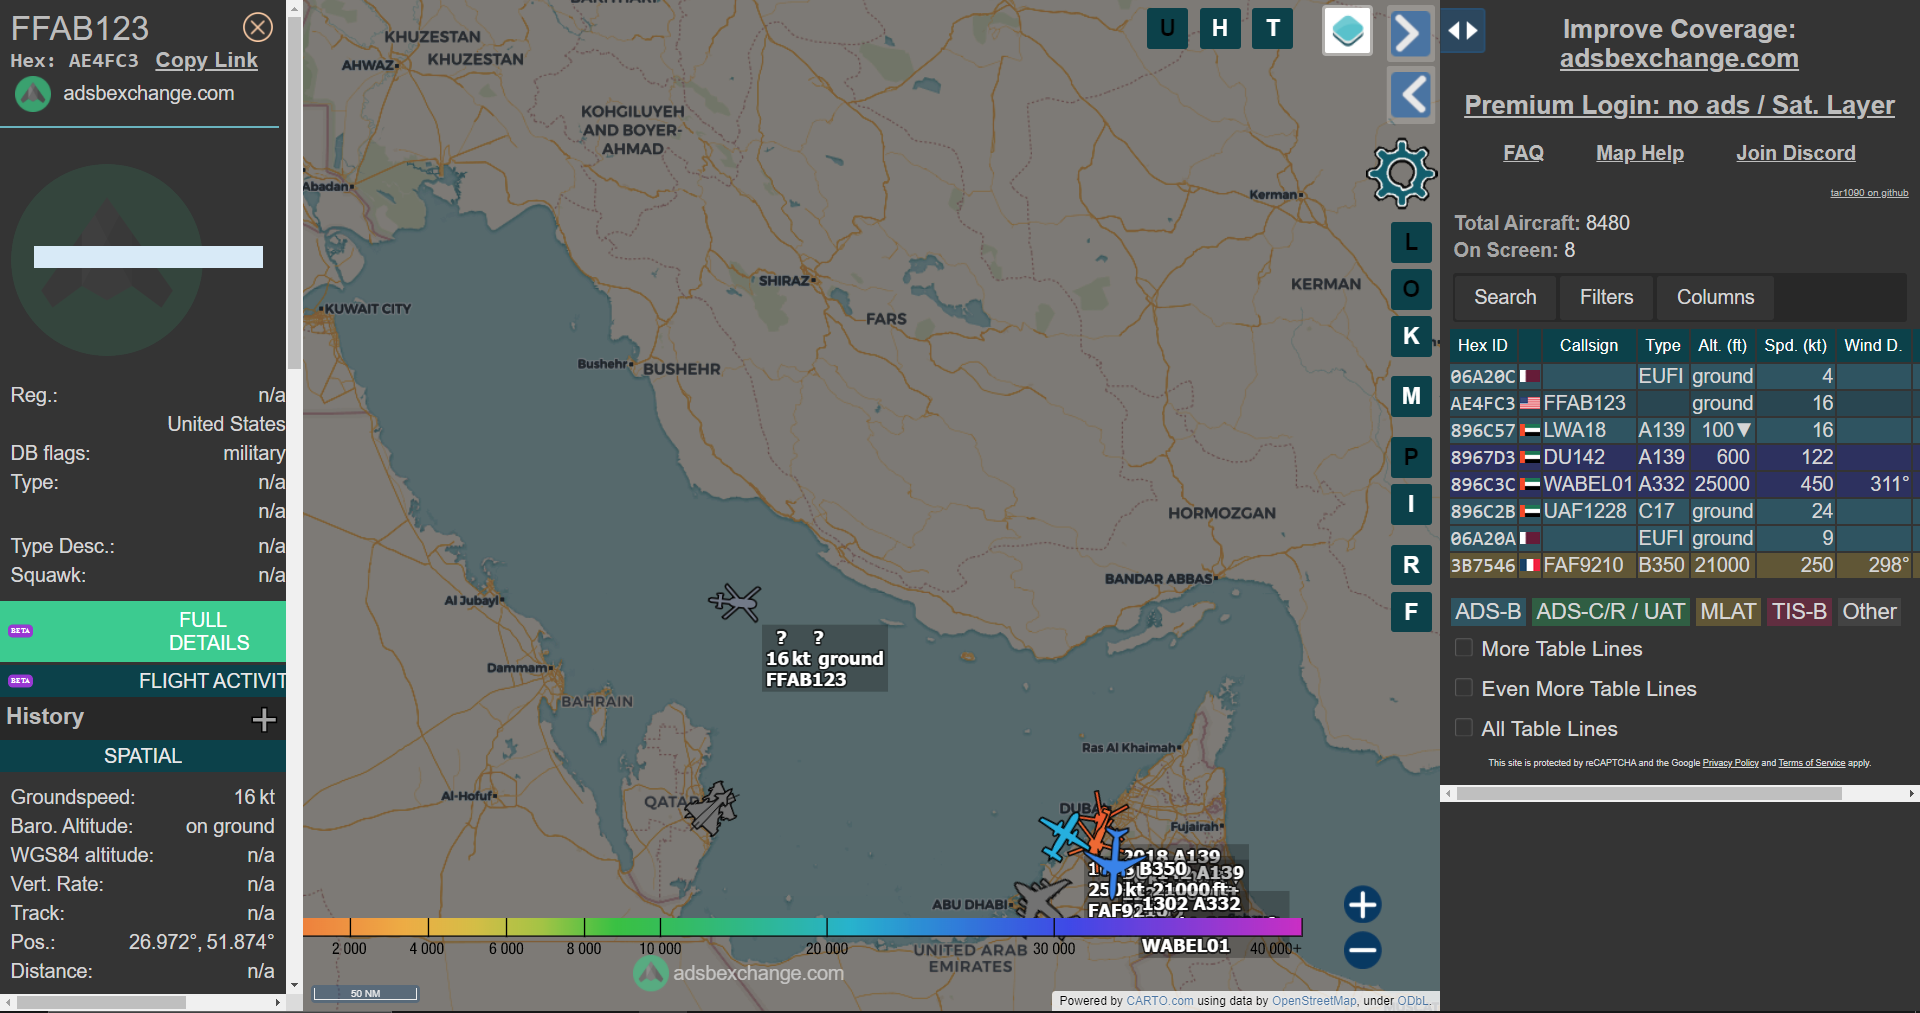Click the F map button
The height and width of the screenshot is (1013, 1920).
click(1411, 612)
